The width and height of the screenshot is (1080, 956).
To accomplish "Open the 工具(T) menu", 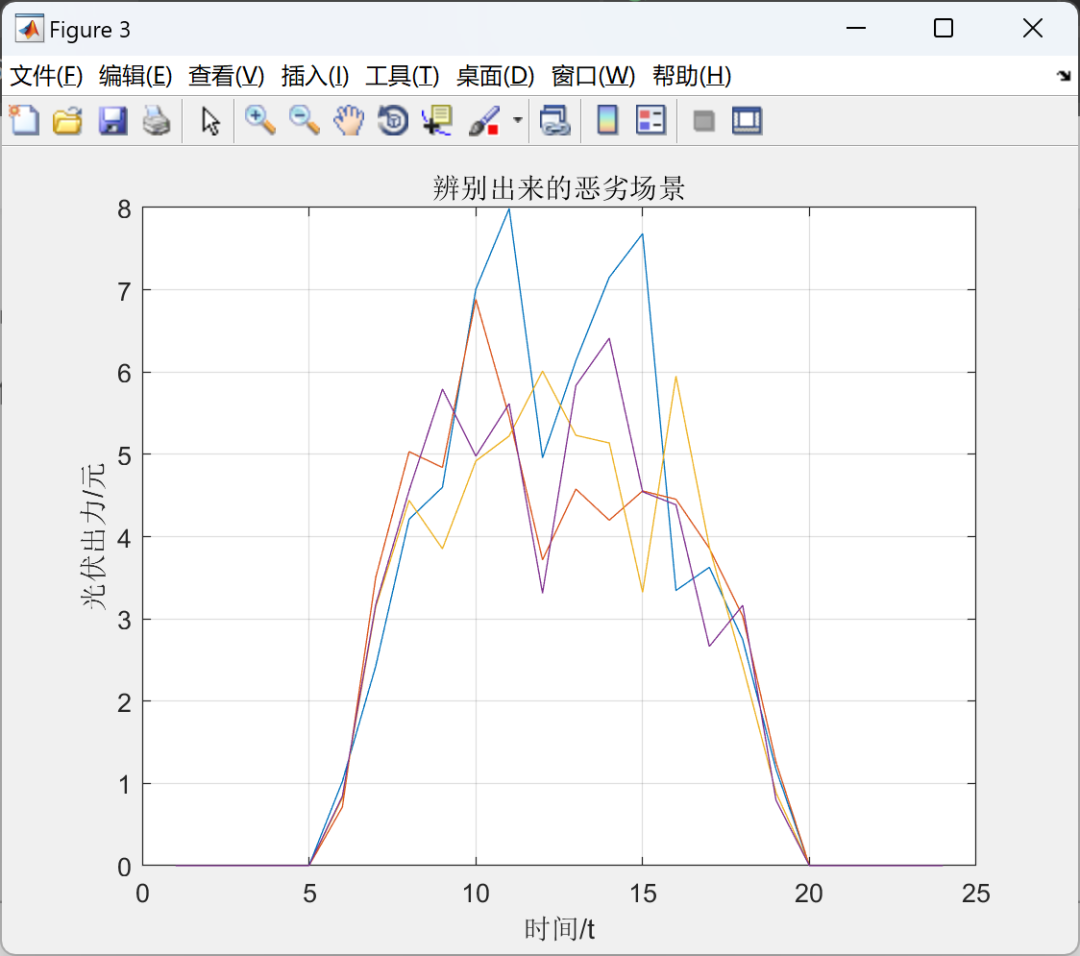I will click(402, 76).
